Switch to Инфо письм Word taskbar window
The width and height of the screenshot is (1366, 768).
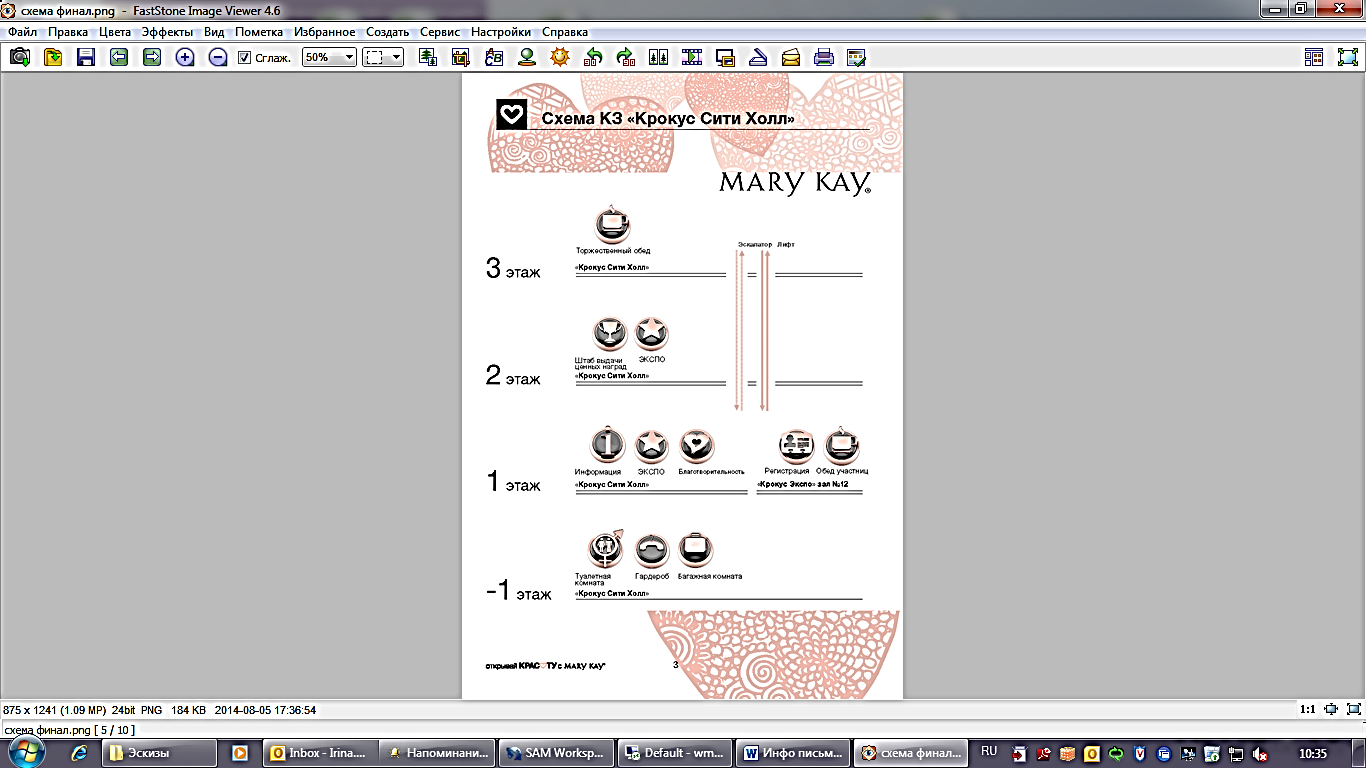point(792,753)
